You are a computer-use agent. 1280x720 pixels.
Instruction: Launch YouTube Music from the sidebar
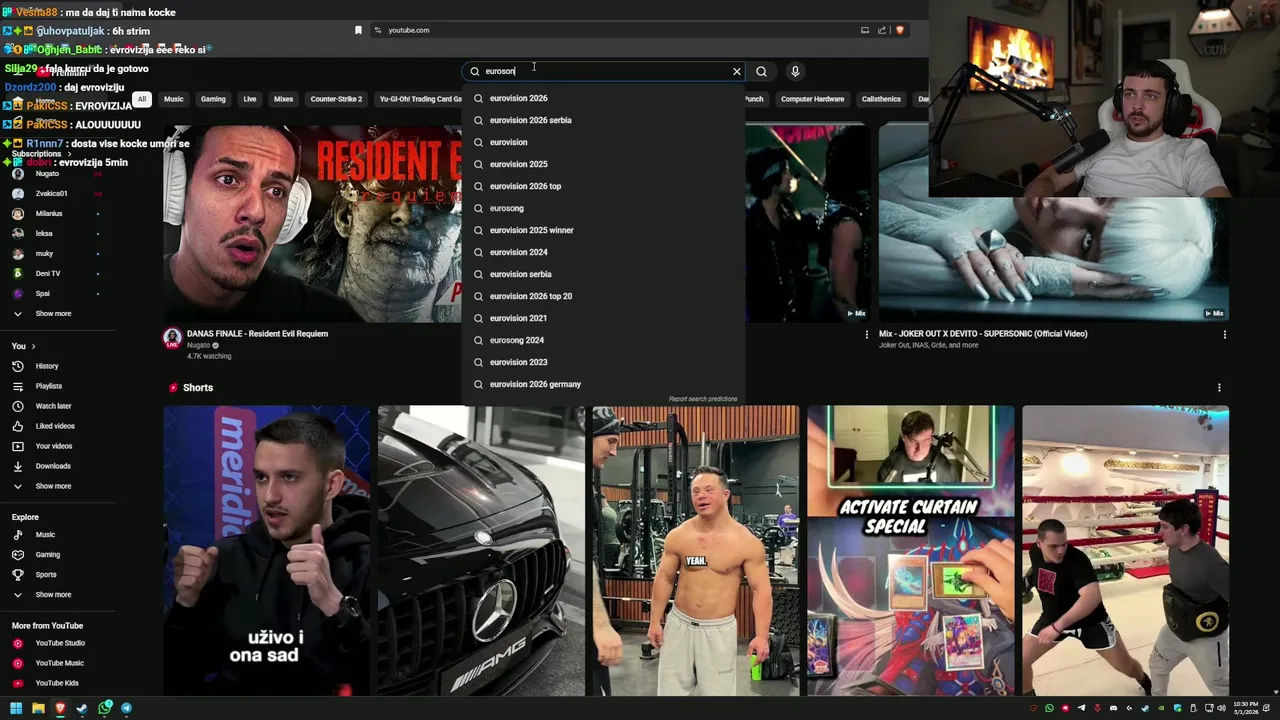coord(58,663)
